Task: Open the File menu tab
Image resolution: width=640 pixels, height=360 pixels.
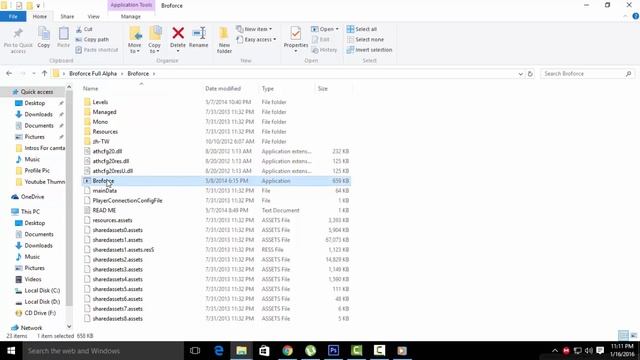Action: pyautogui.click(x=13, y=16)
